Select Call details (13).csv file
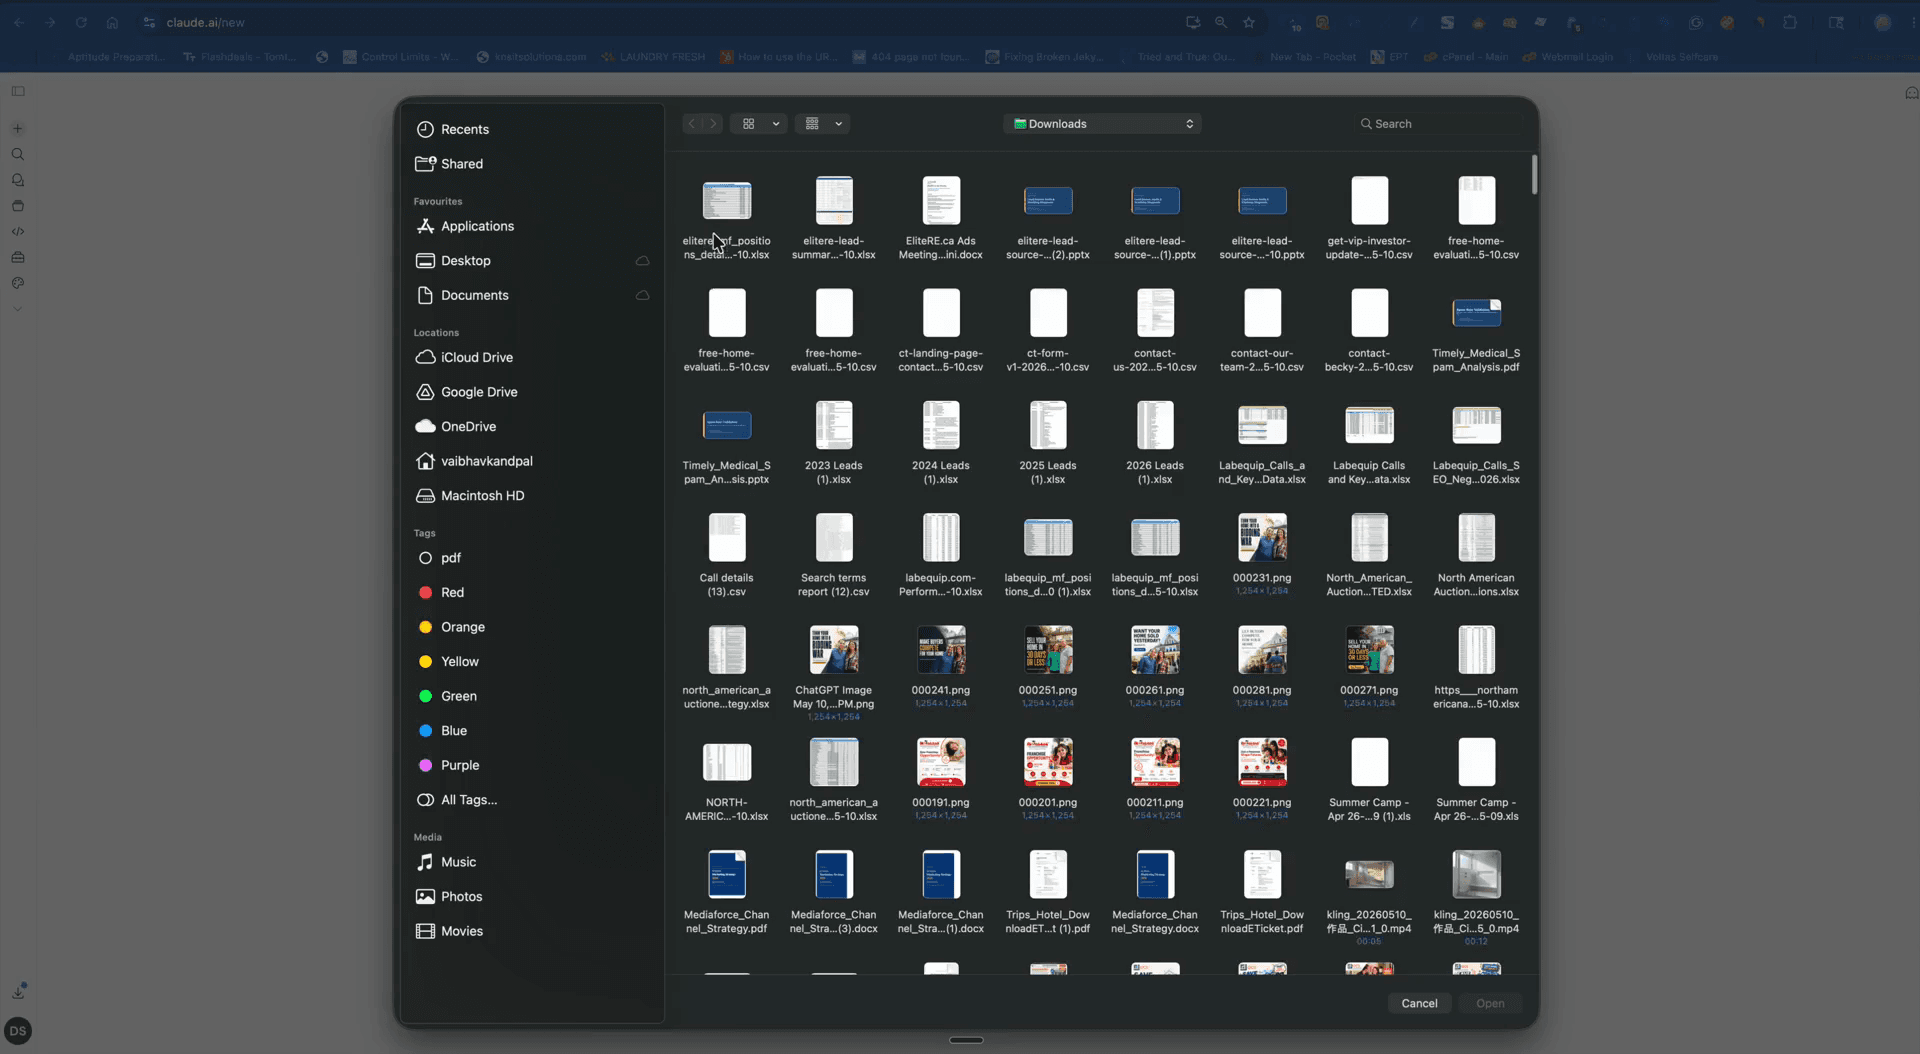1920x1054 pixels. coord(727,555)
